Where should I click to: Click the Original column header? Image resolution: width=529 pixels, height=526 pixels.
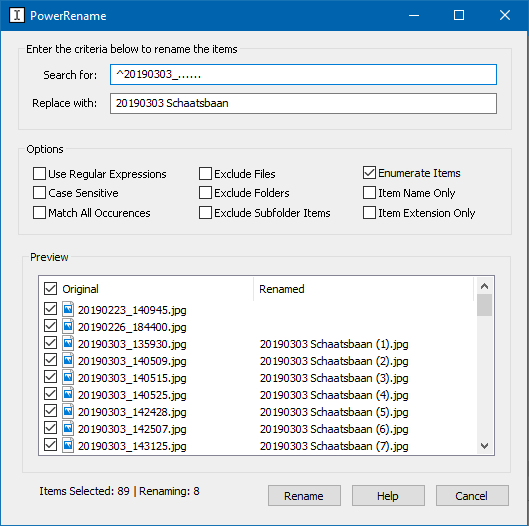(80, 289)
